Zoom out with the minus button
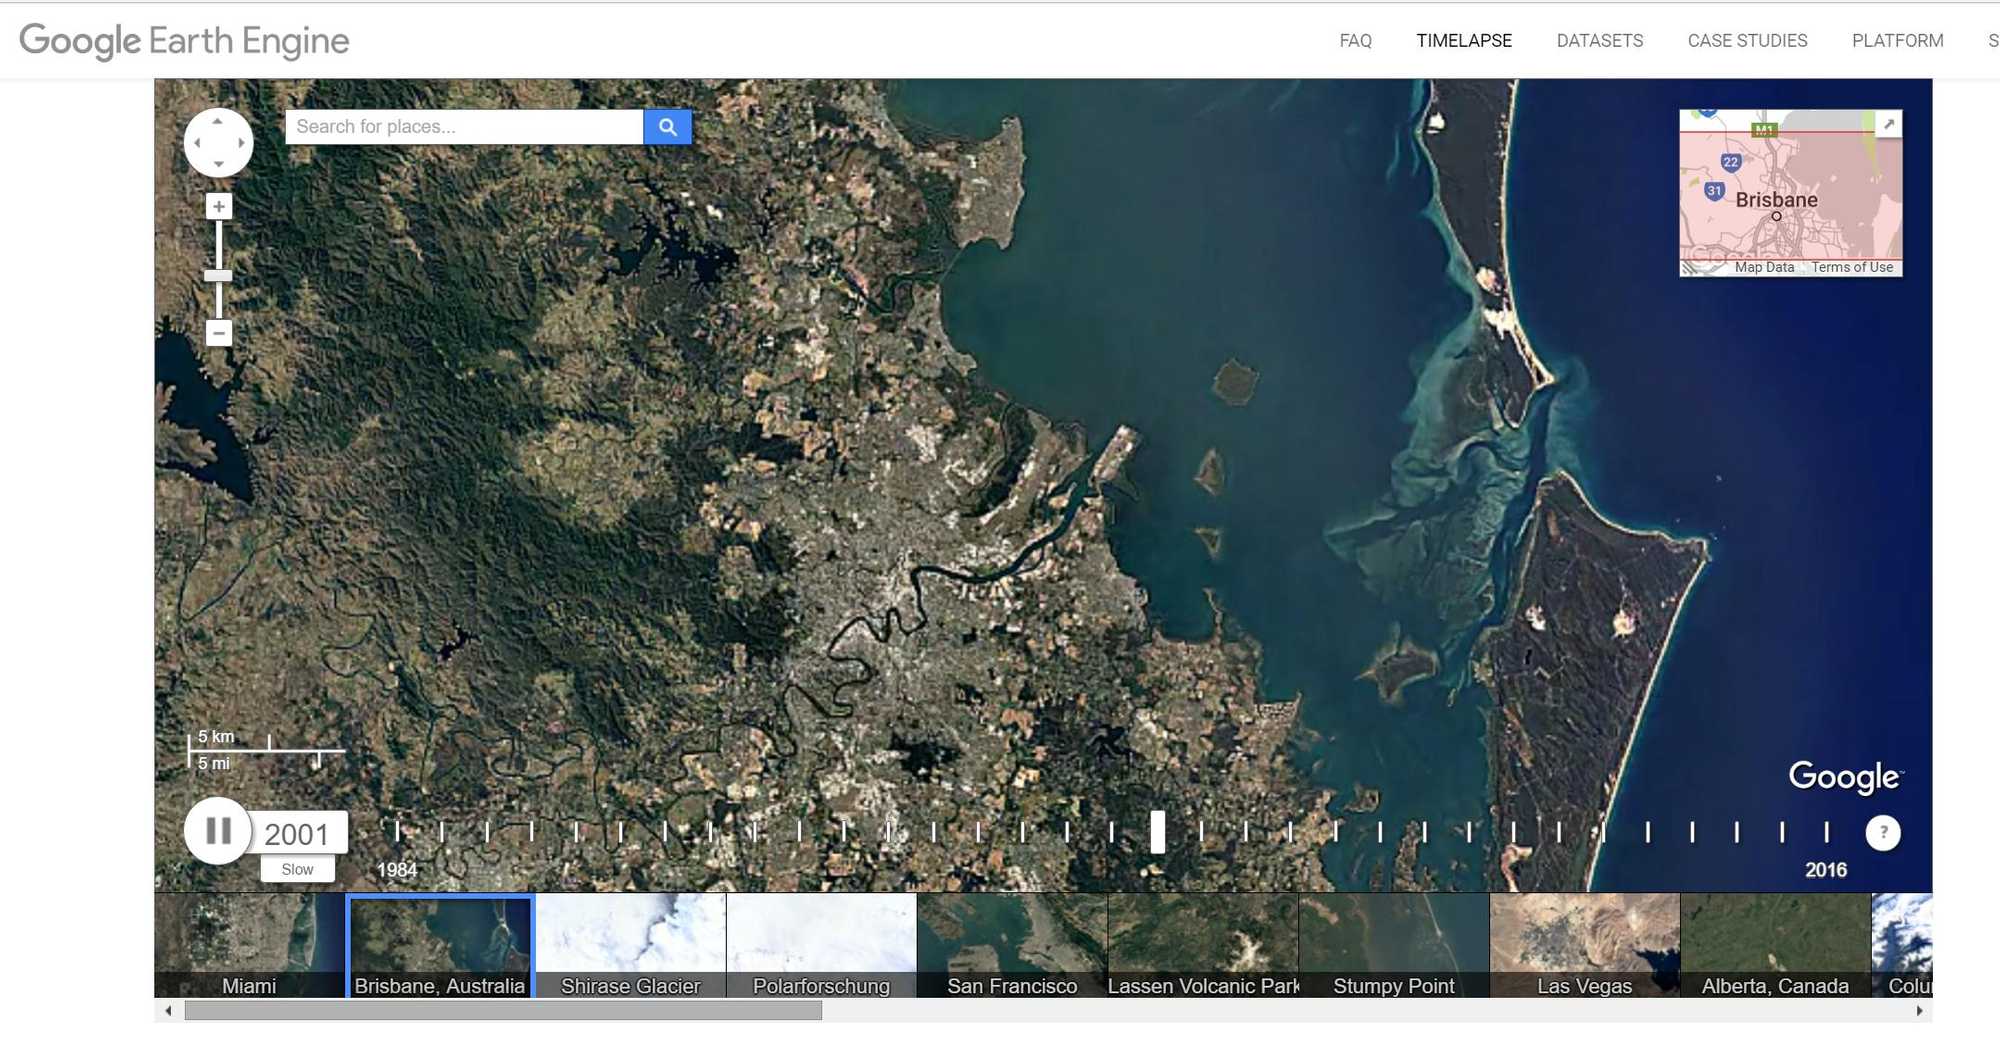 tap(219, 333)
